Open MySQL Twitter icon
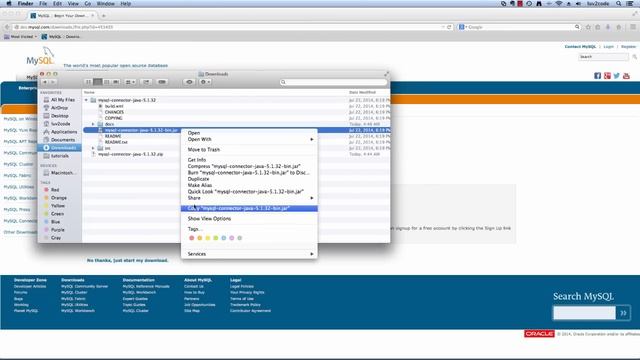640x360 pixels. click(617, 76)
